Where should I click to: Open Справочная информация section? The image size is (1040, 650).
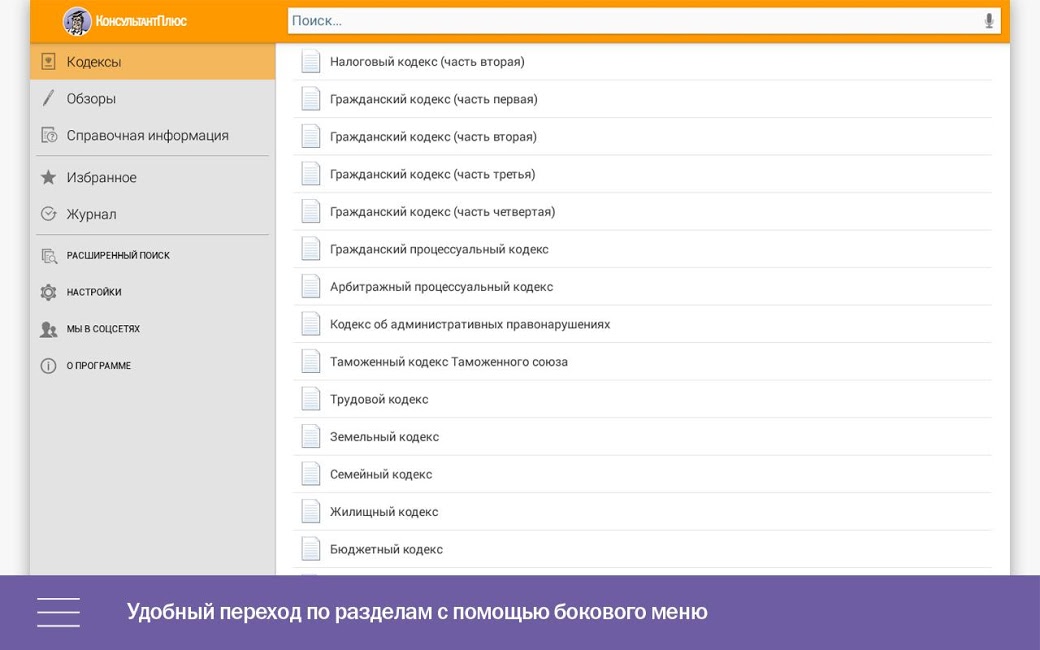[x=147, y=135]
